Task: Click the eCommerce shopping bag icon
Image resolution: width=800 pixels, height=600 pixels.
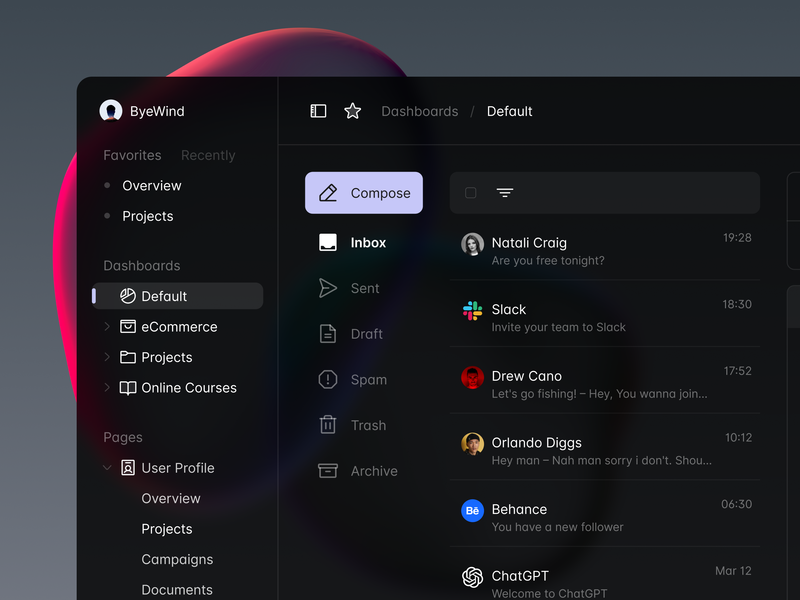Action: coord(128,327)
